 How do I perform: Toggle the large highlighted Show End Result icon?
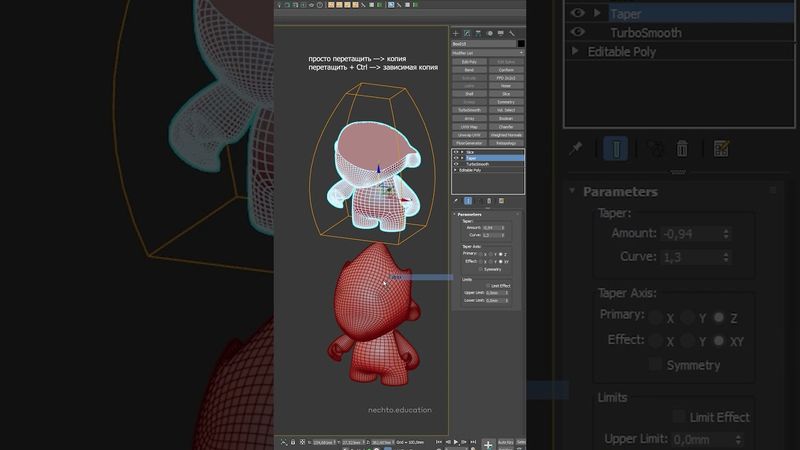pyautogui.click(x=617, y=148)
